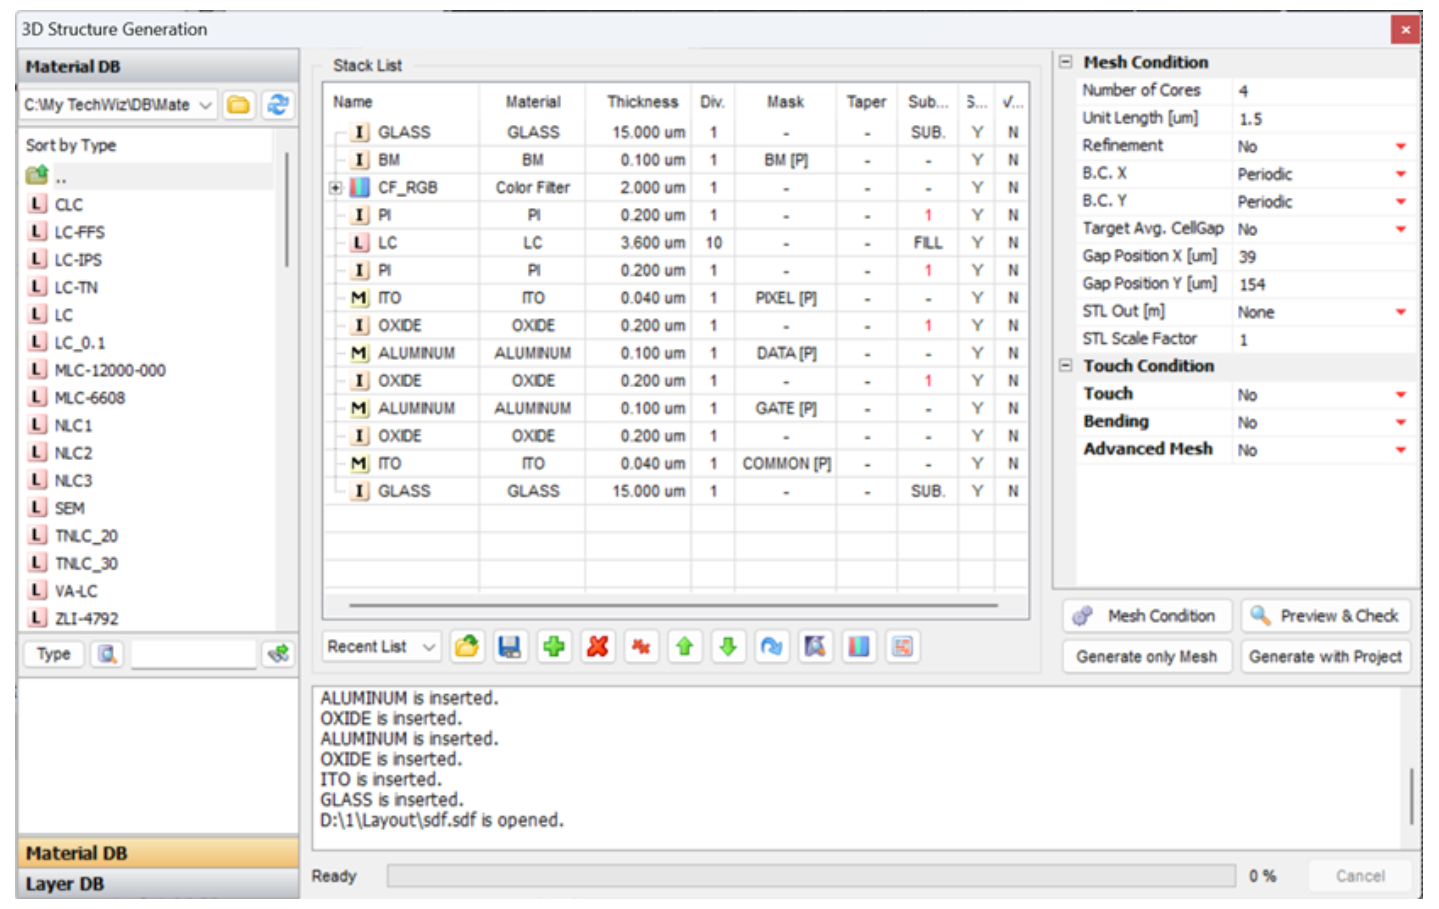The width and height of the screenshot is (1439, 909).
Task: Click the I icon of the BM layer
Action: pyautogui.click(x=359, y=160)
